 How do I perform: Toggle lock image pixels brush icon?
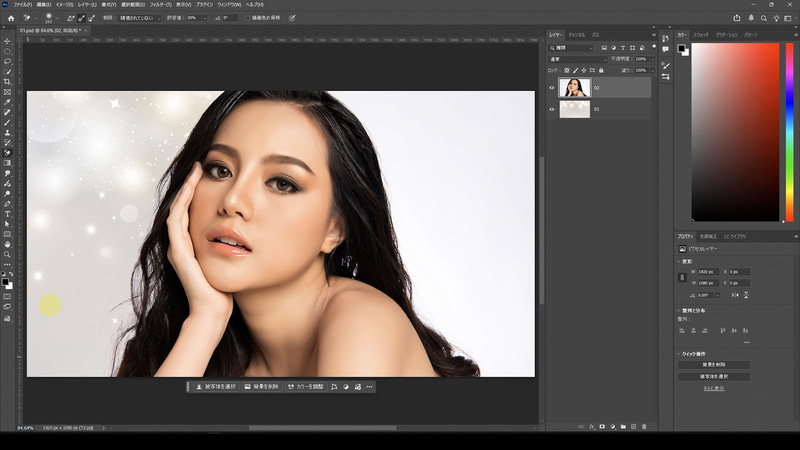(x=576, y=70)
